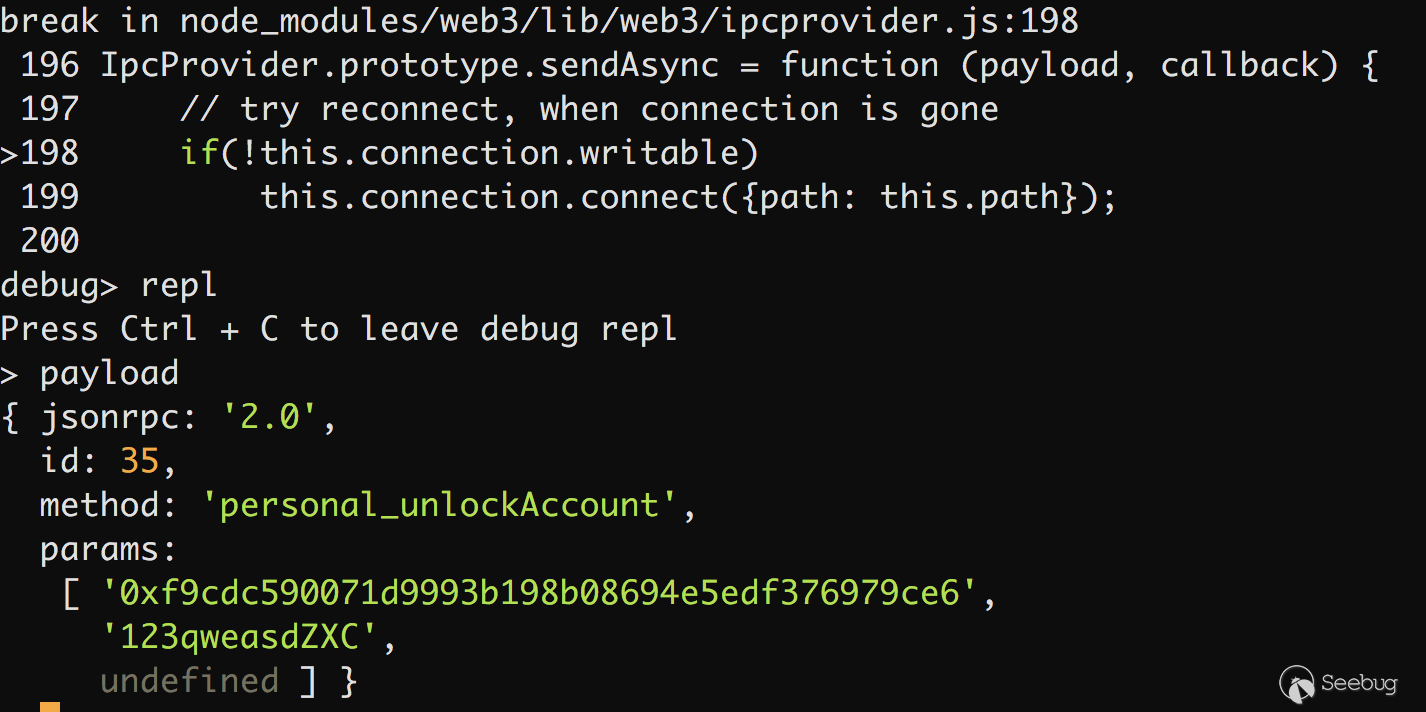Image resolution: width=1426 pixels, height=712 pixels.
Task: Click the 'Press Ctrl + C' hint line
Action: click(339, 329)
